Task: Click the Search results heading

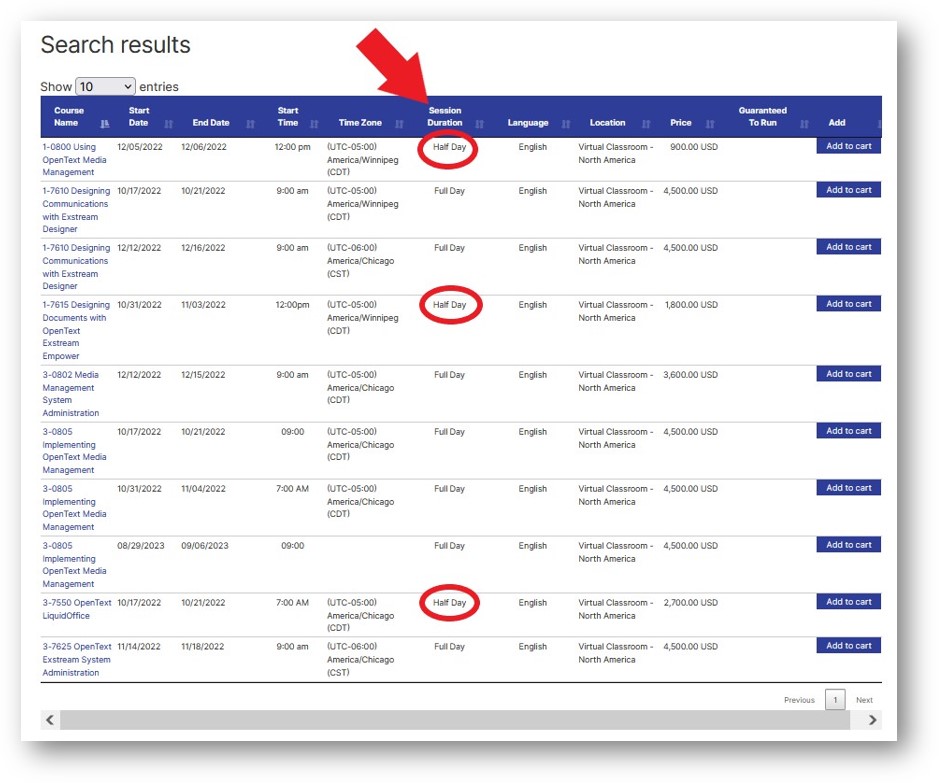Action: 116,45
